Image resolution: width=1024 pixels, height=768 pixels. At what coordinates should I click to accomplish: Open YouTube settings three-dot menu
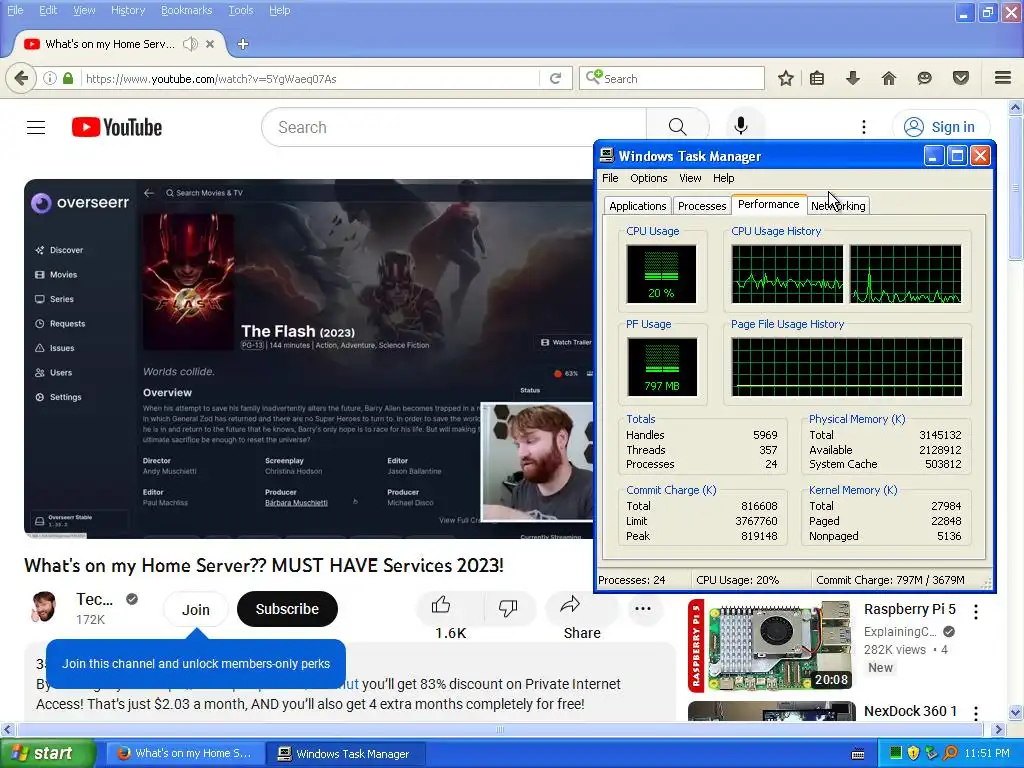tap(863, 127)
